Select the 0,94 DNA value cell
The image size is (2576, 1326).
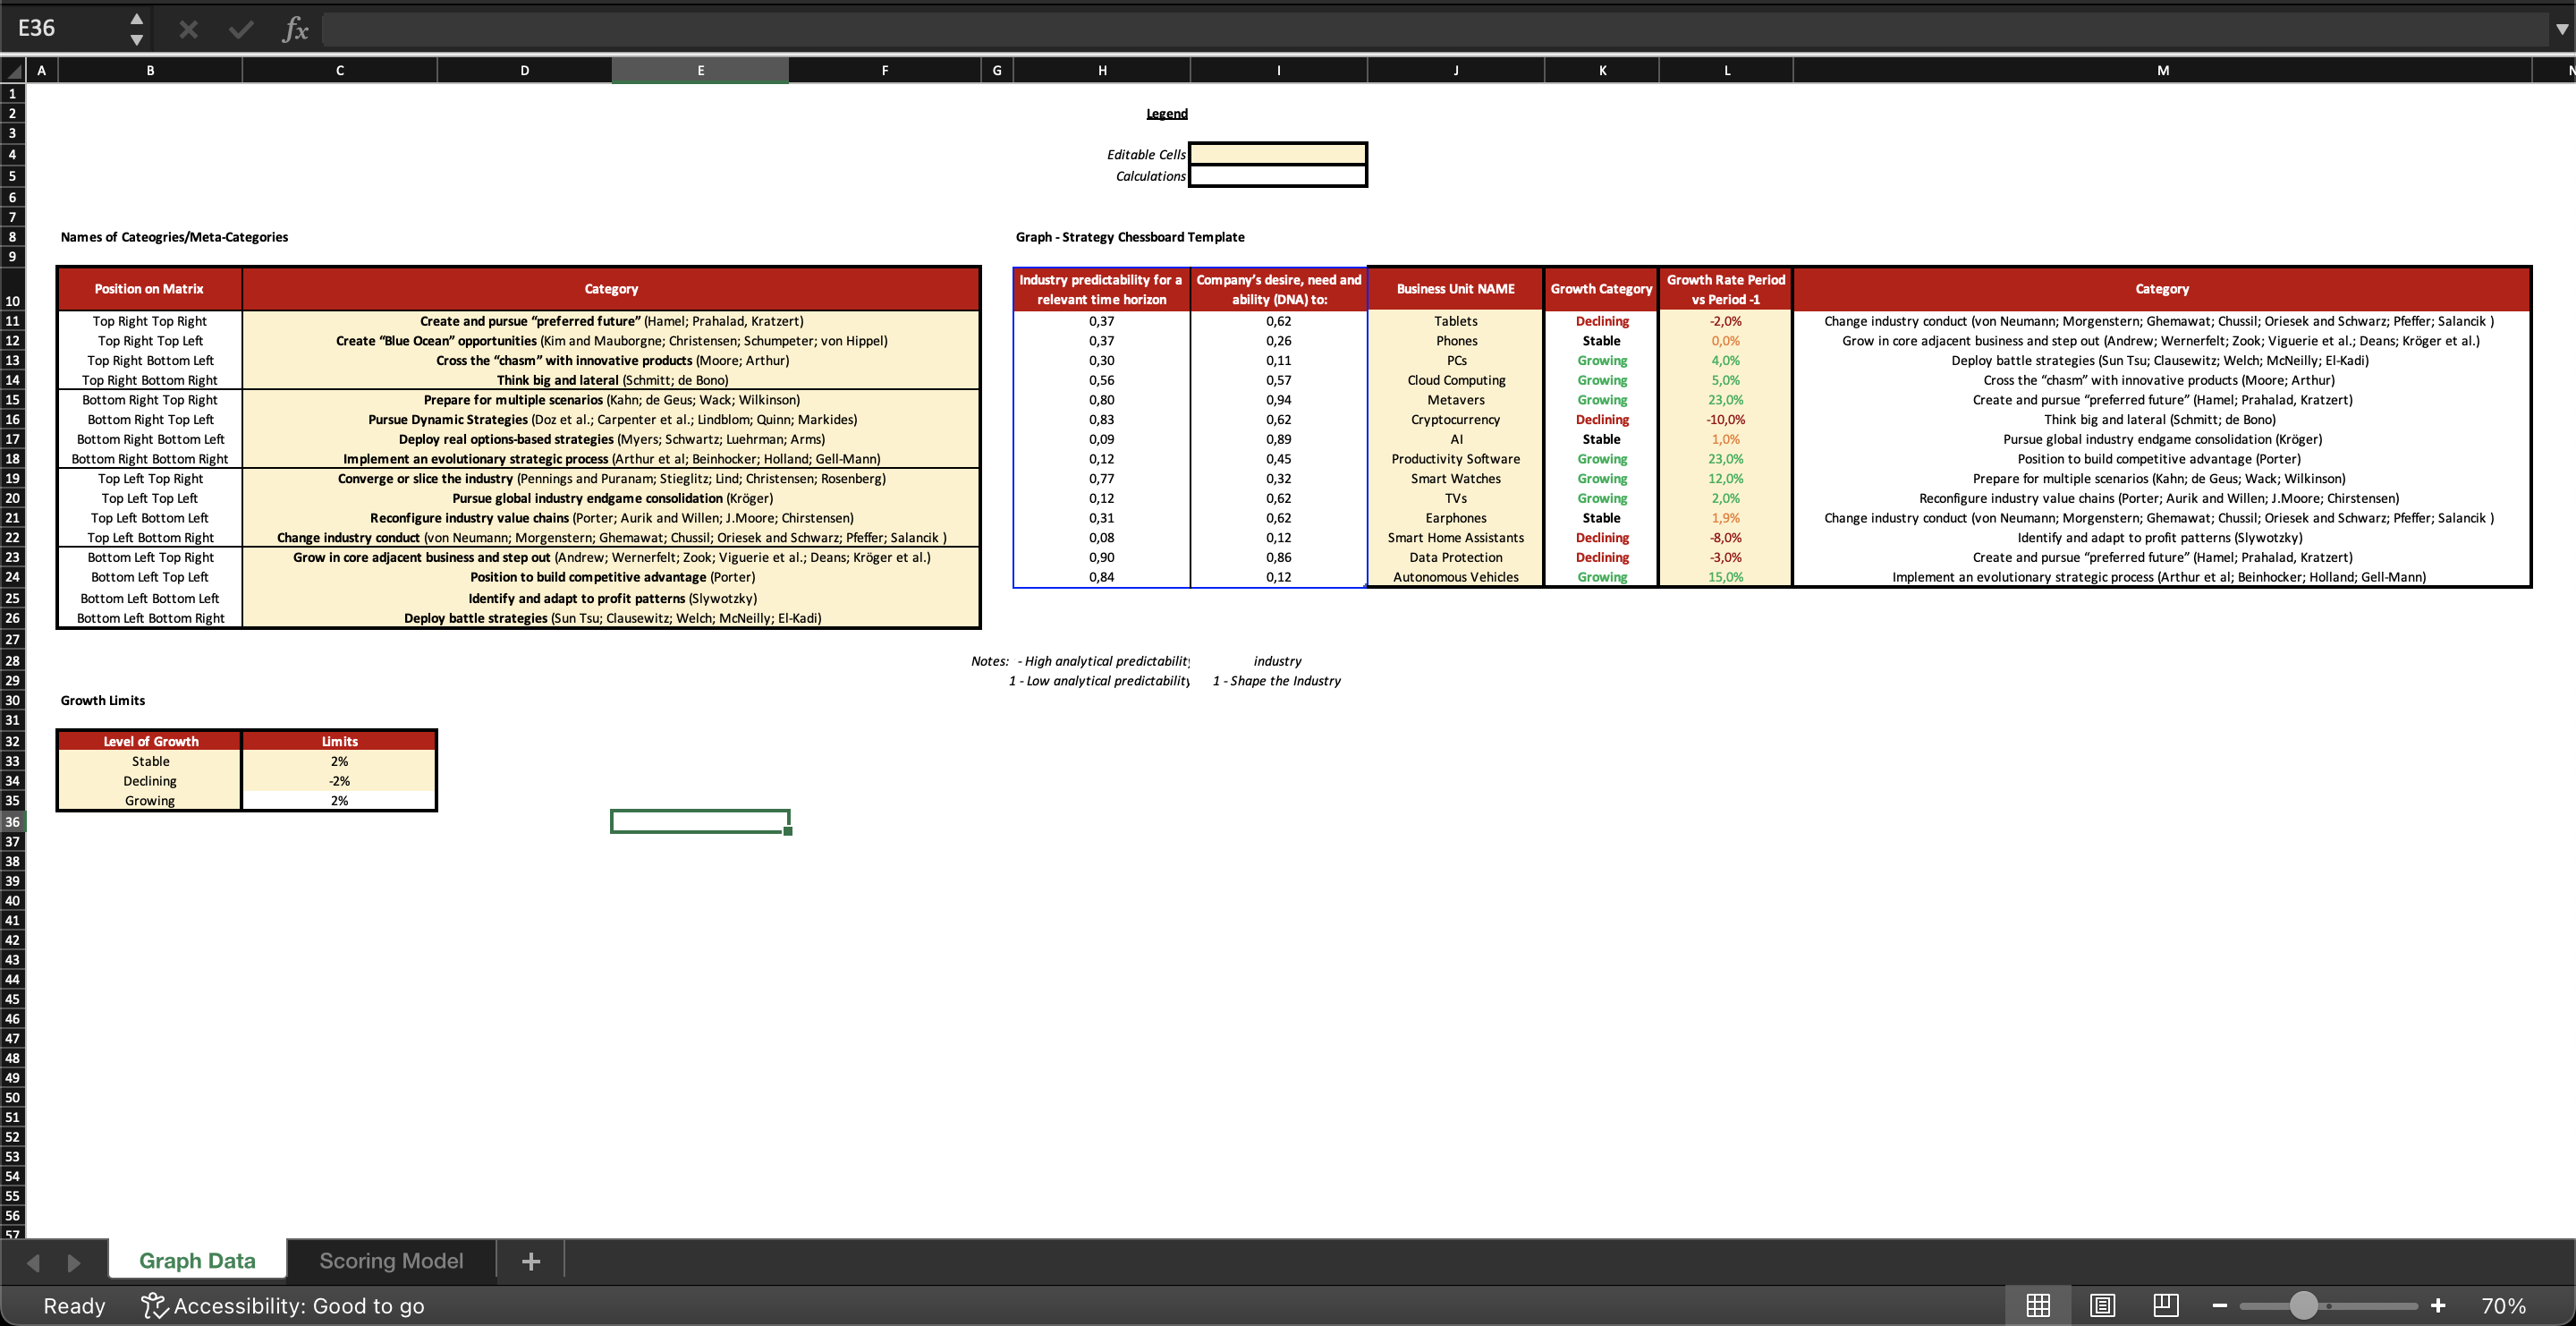(x=1278, y=400)
